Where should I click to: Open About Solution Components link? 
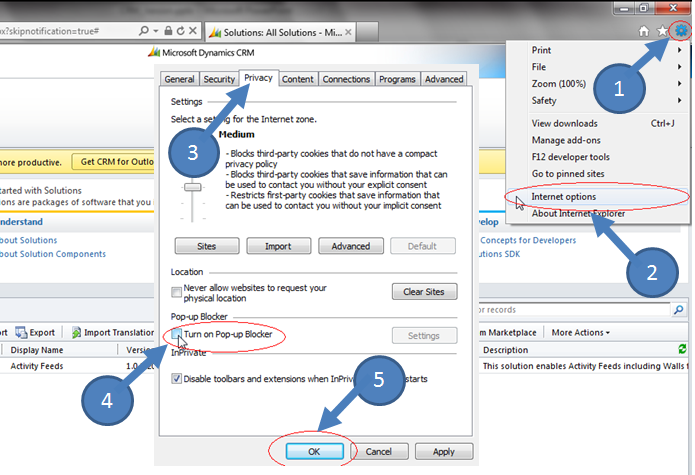[53, 254]
